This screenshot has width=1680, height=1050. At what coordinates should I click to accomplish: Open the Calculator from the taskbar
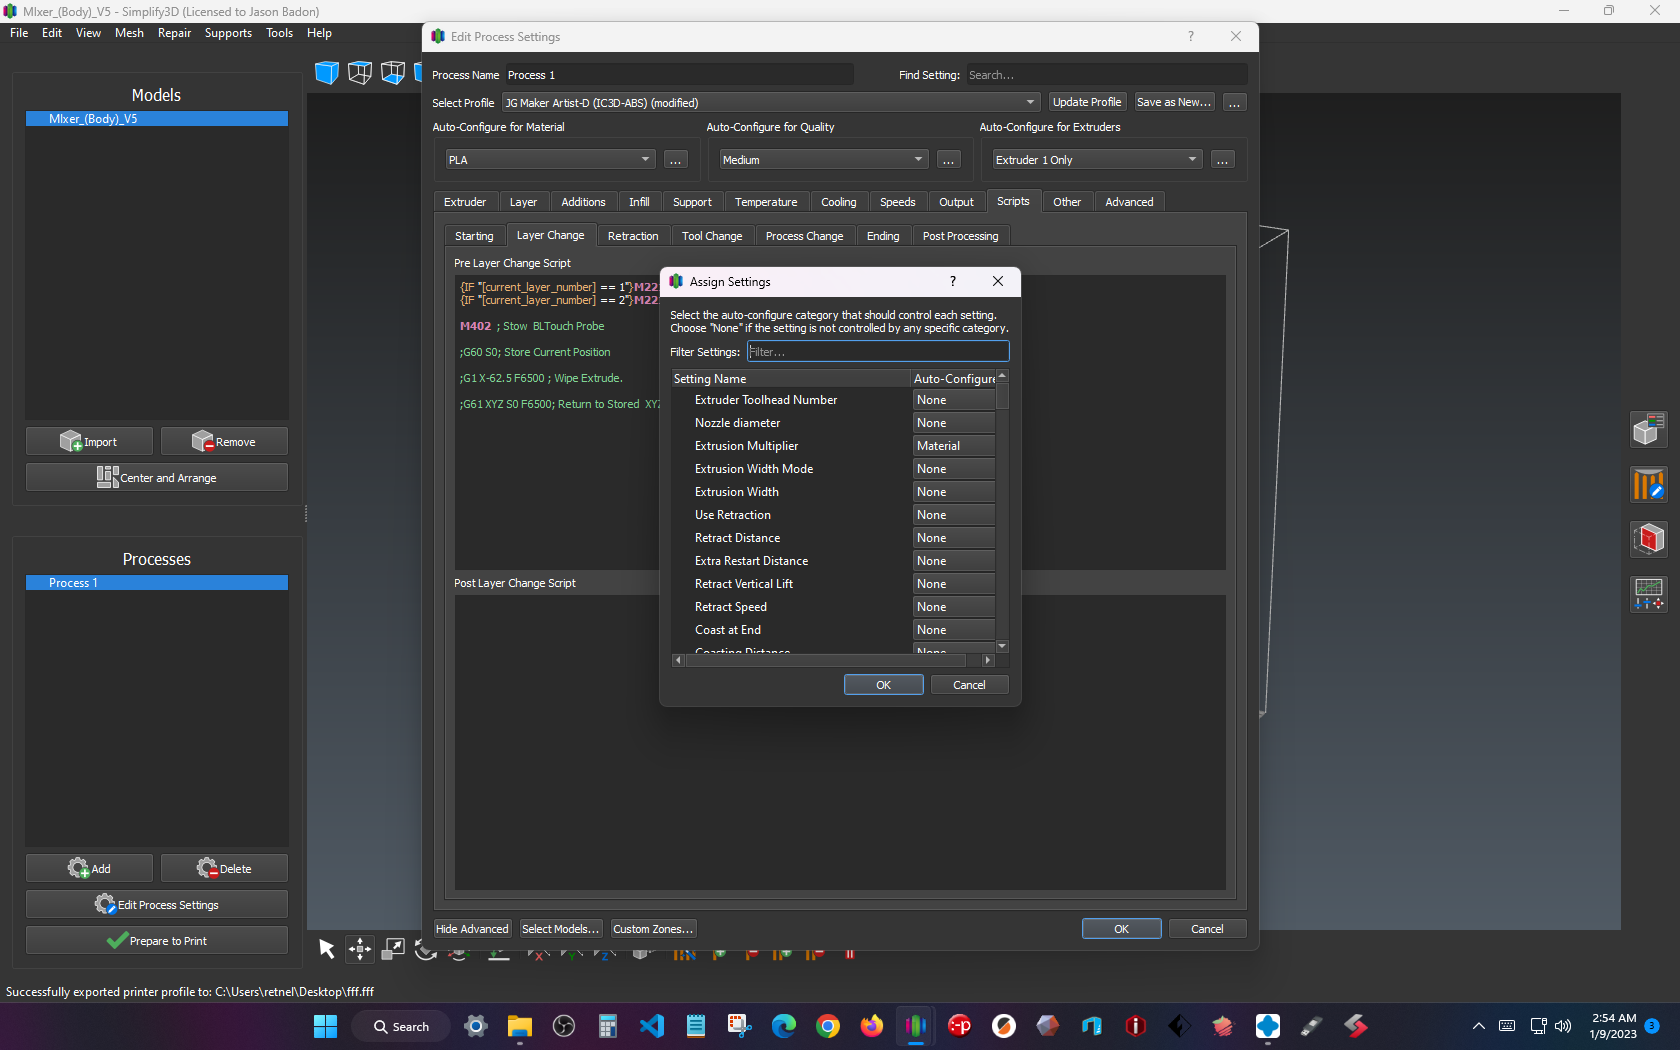point(608,1026)
